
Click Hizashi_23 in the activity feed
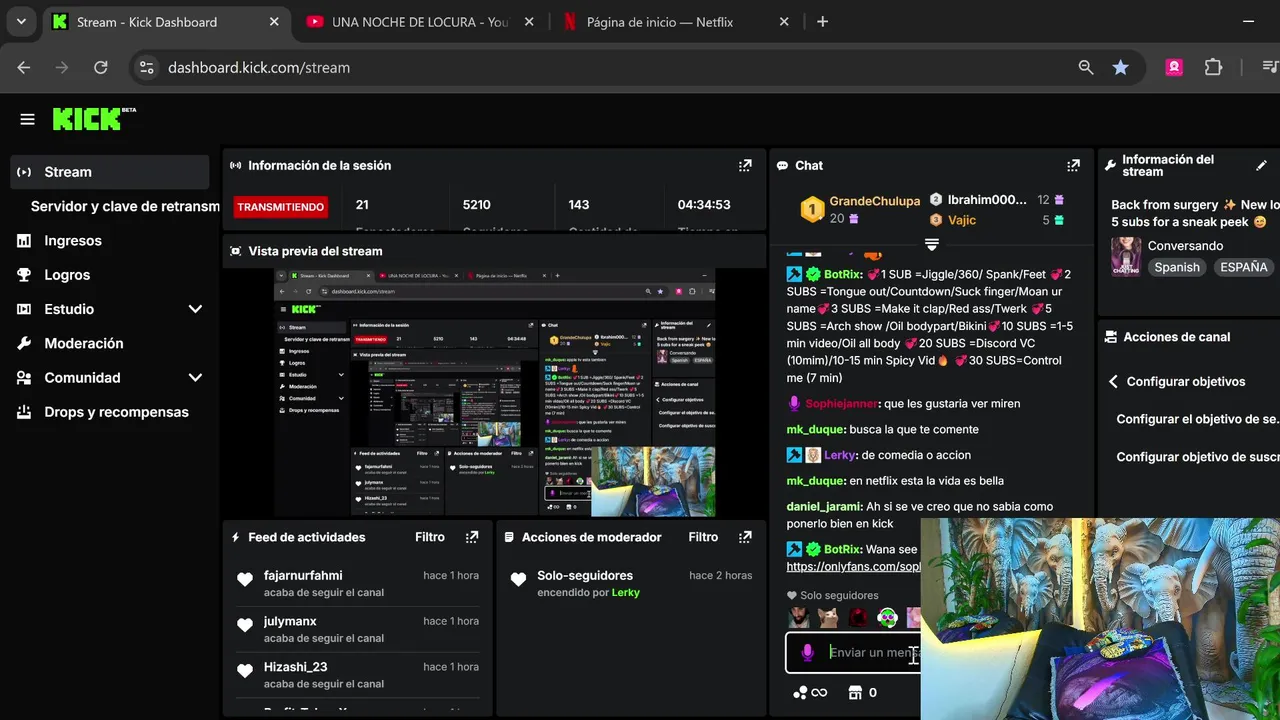pos(295,667)
